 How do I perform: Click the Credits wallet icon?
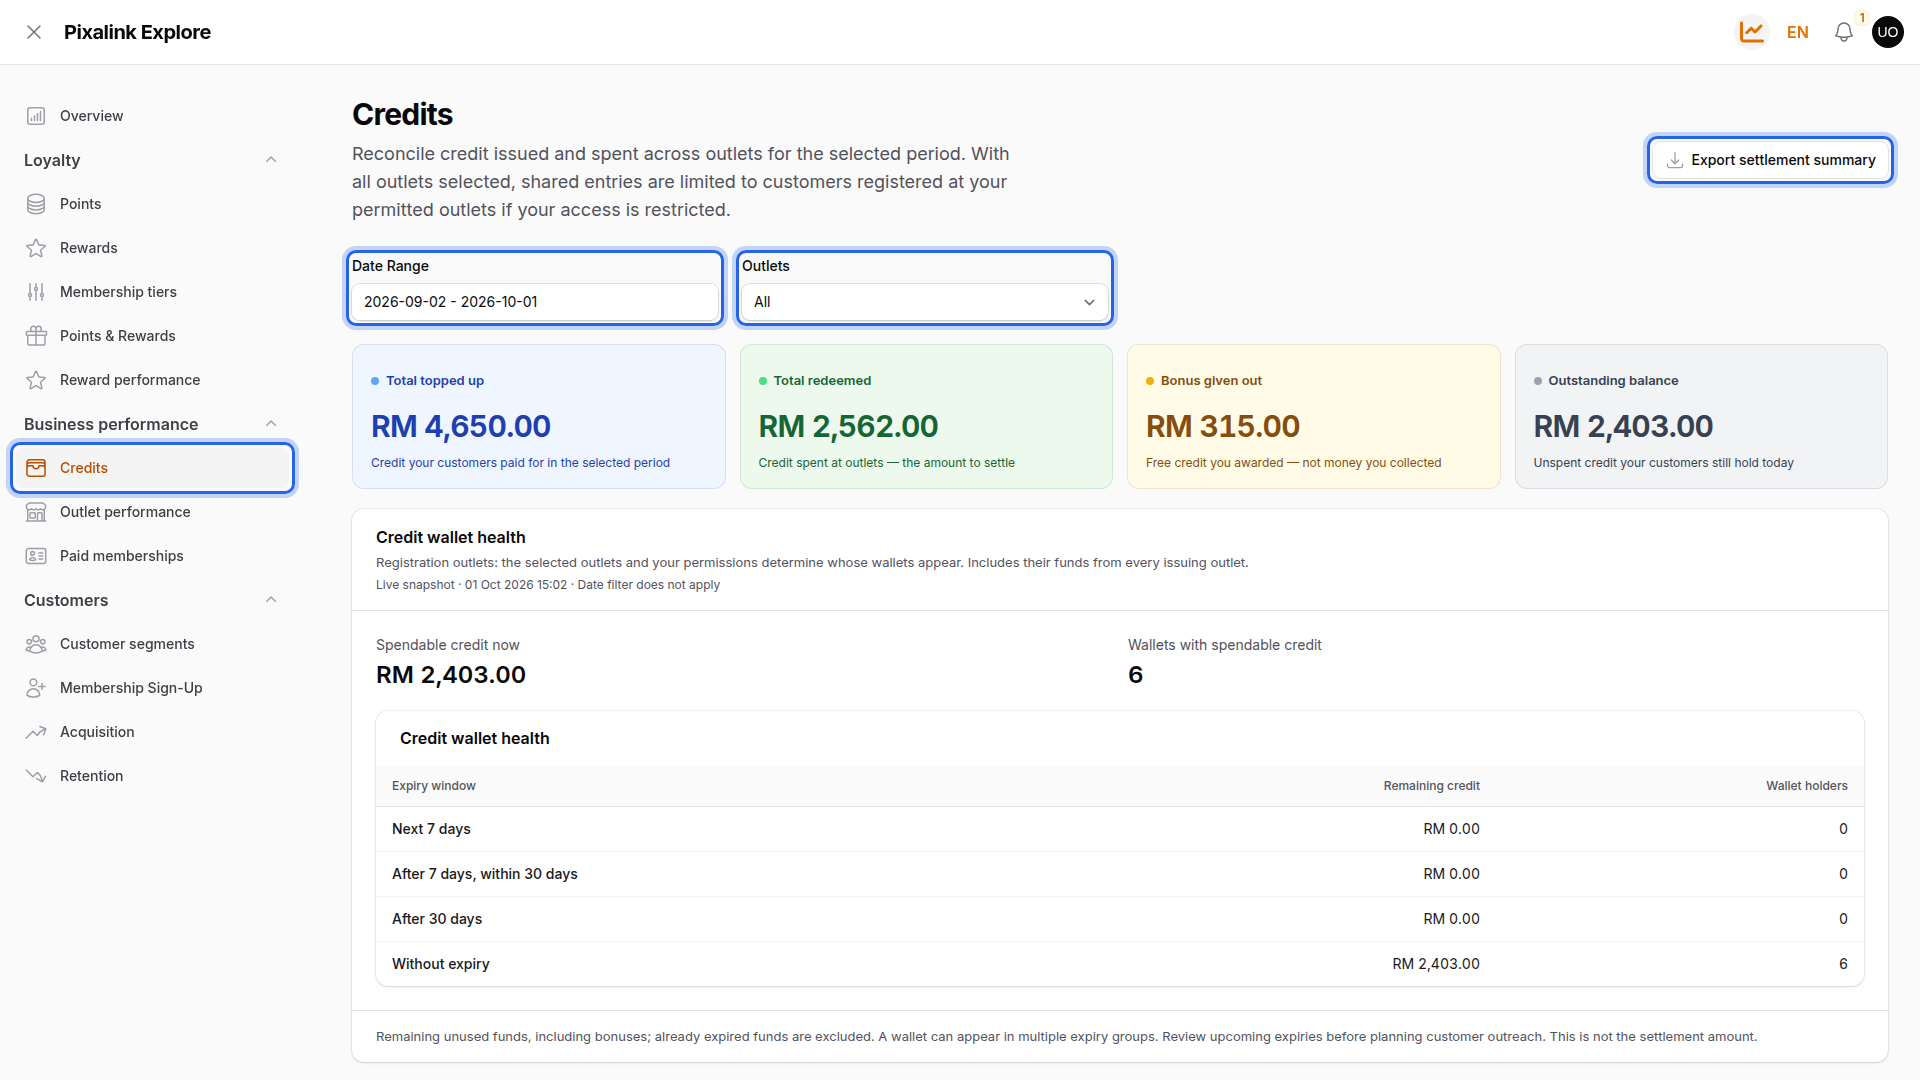coord(36,468)
